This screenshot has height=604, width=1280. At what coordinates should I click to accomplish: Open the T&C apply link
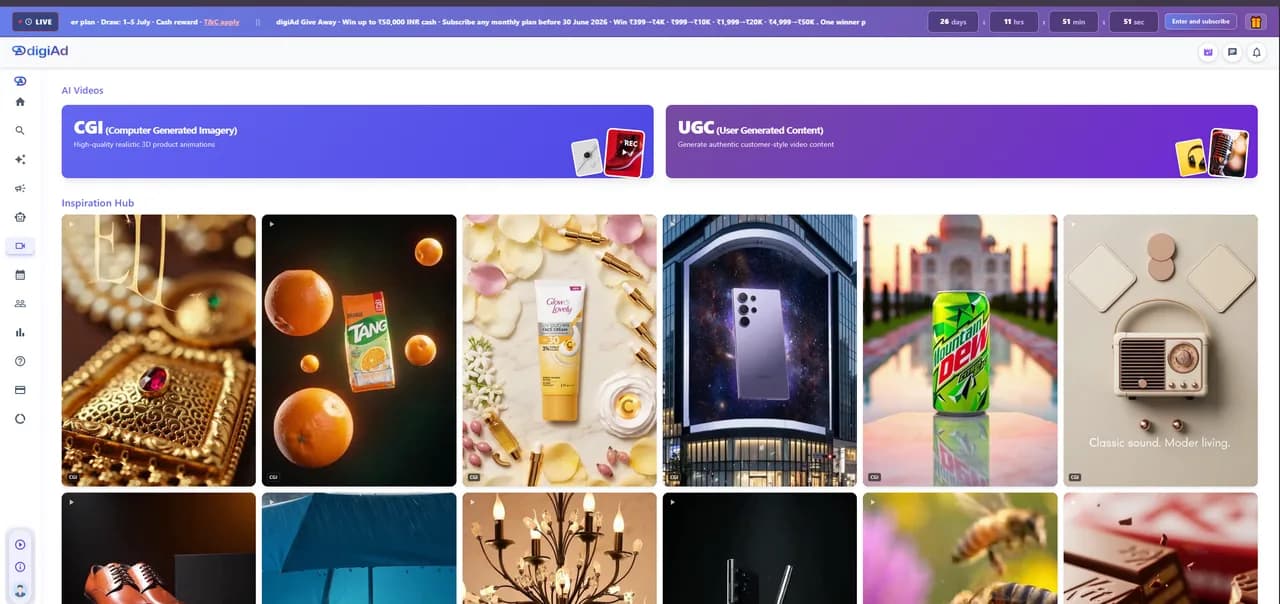point(221,21)
